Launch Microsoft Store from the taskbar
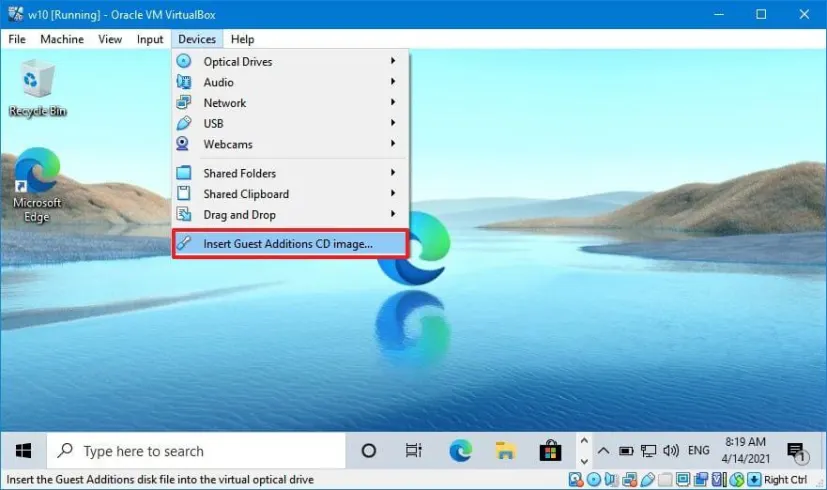 [x=549, y=451]
